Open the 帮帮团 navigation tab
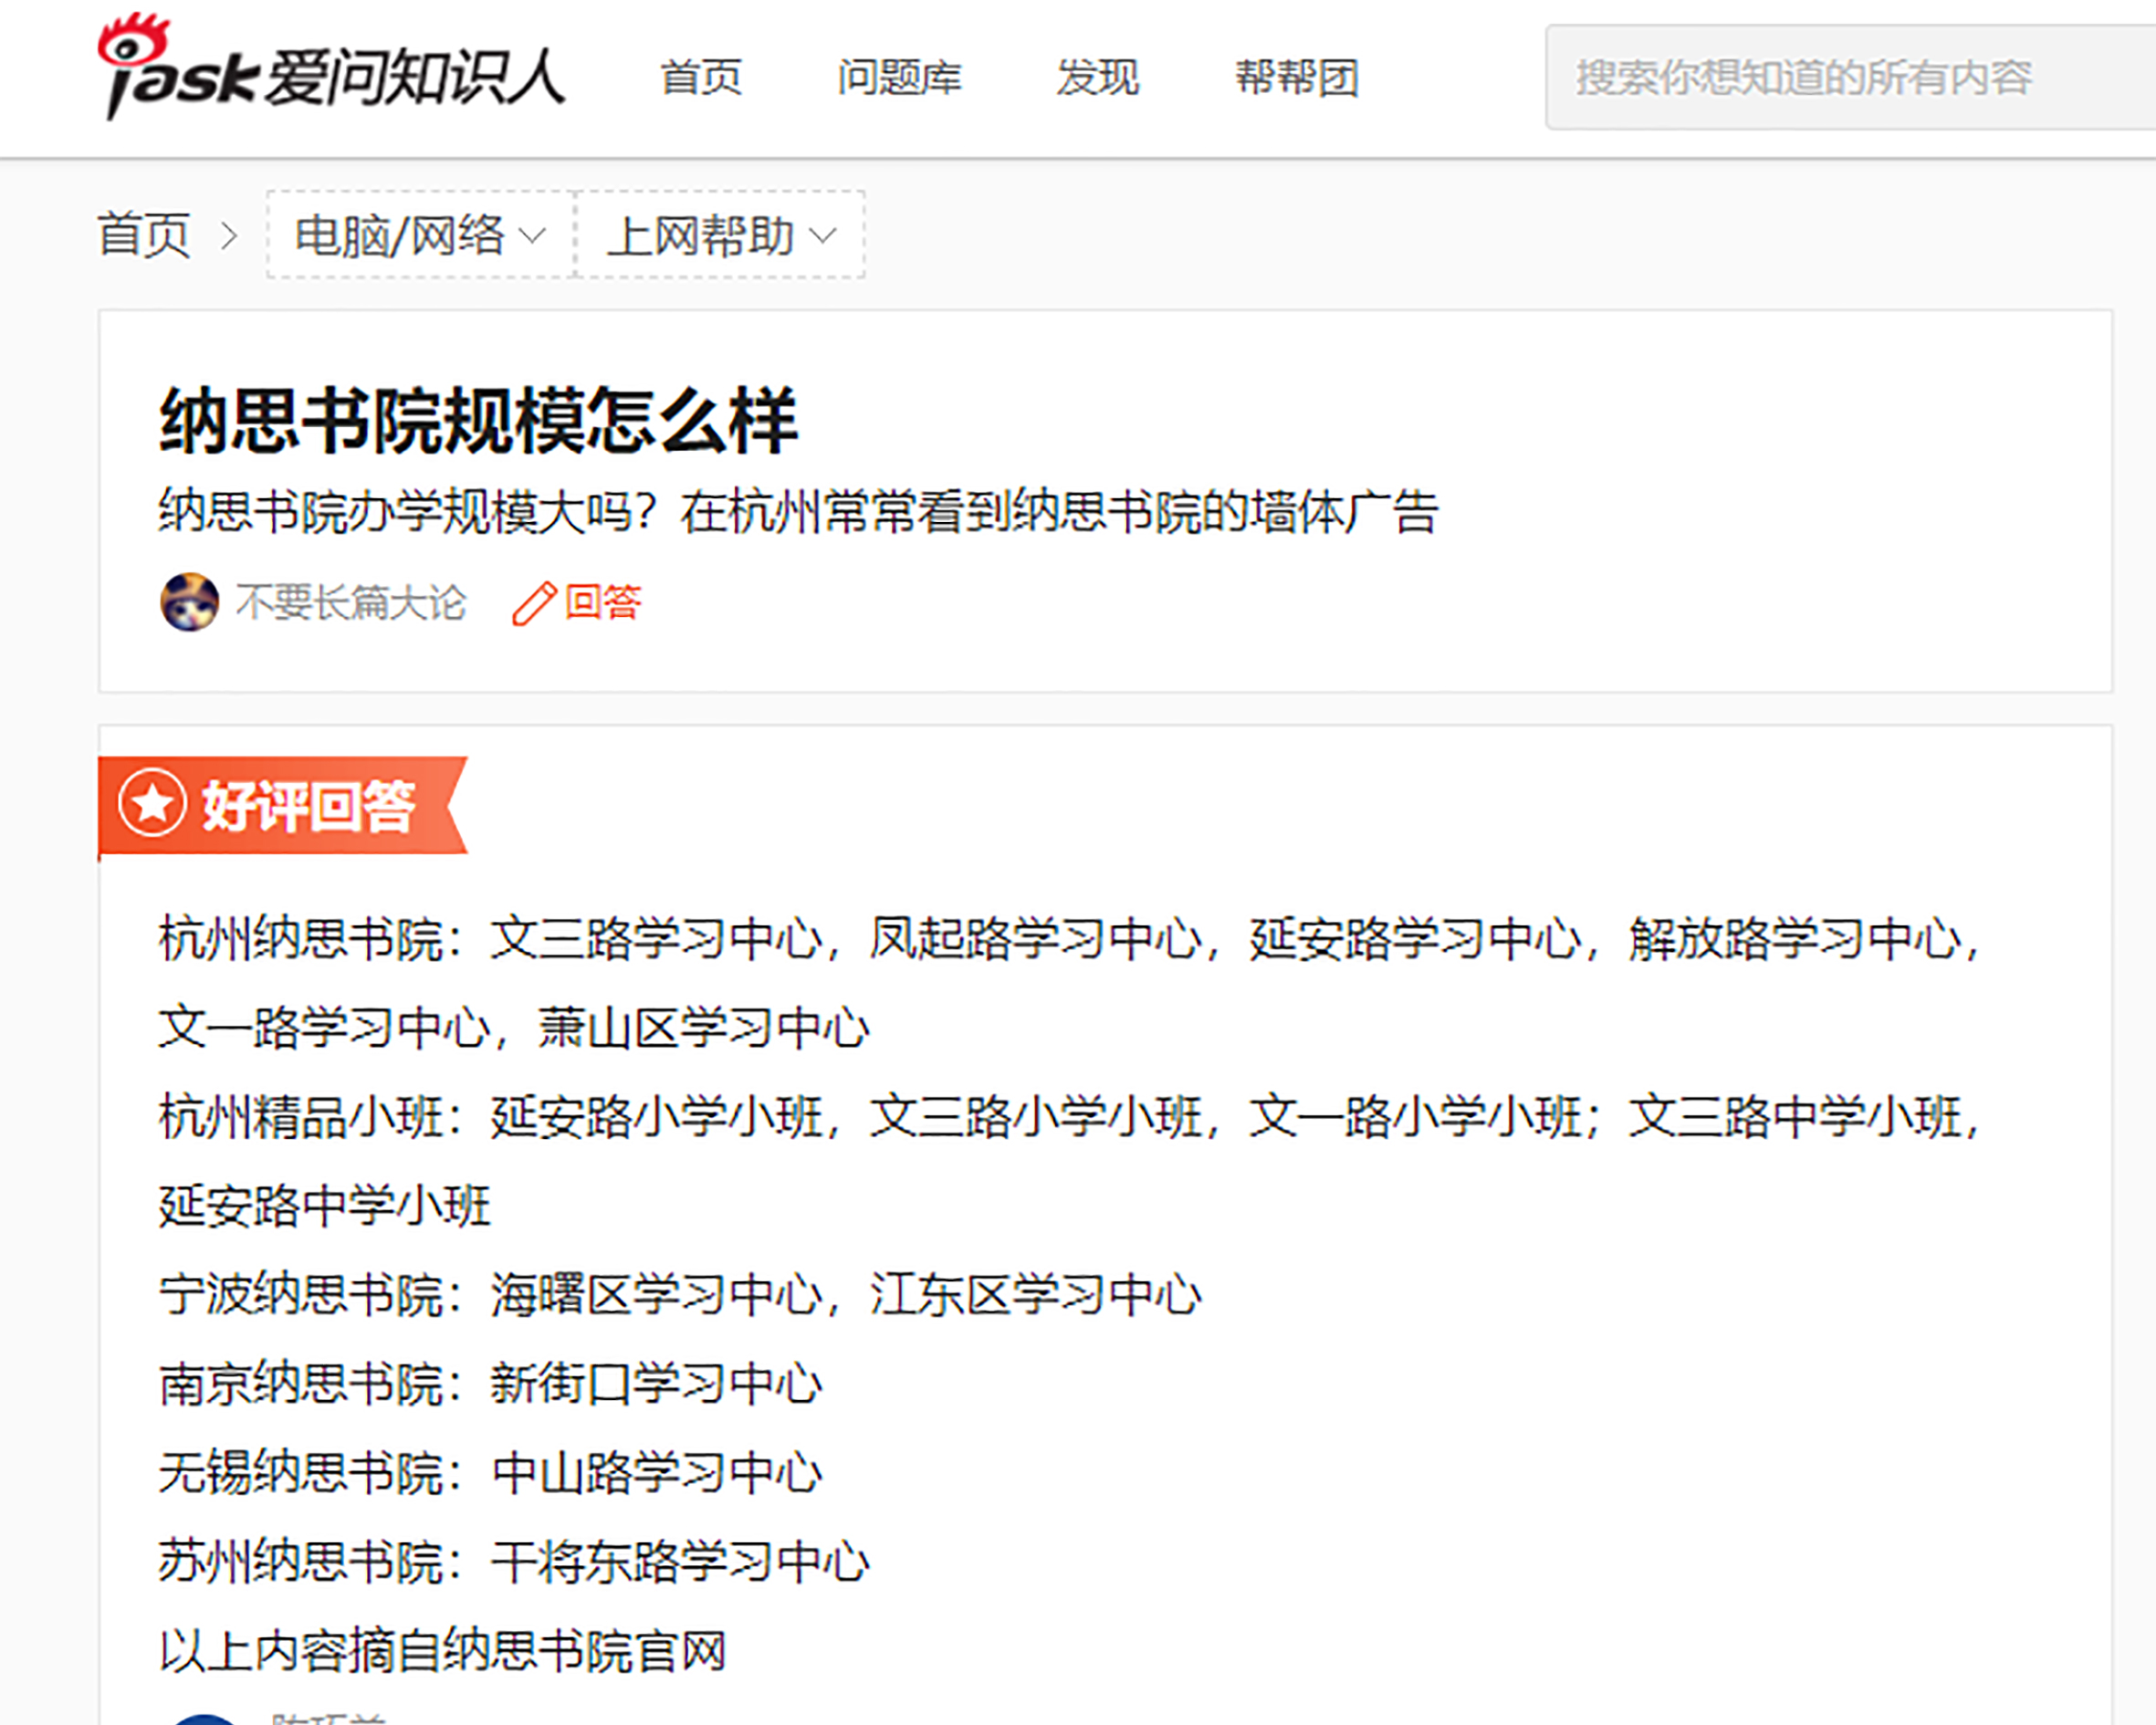This screenshot has height=1725, width=2156. point(1296,77)
